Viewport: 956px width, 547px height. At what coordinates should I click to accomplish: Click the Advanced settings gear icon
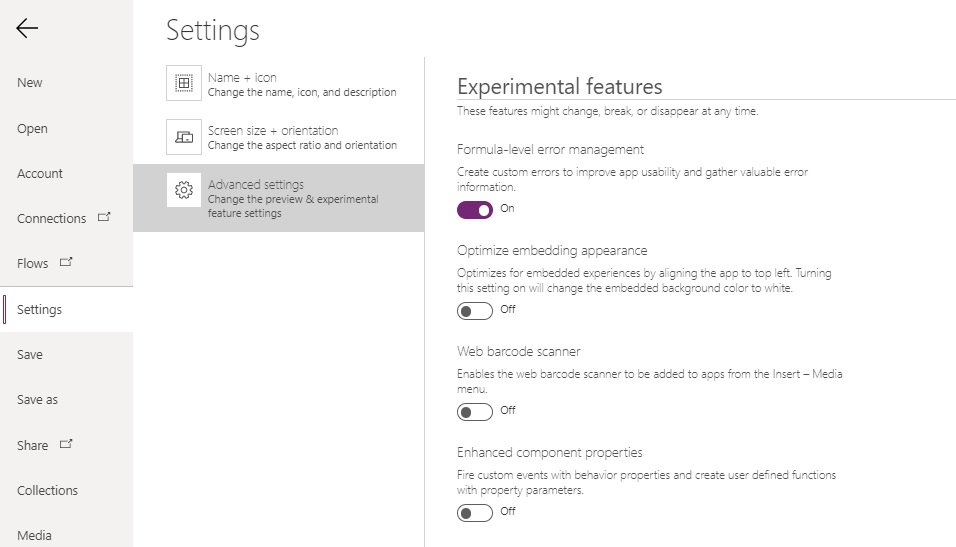(x=184, y=190)
